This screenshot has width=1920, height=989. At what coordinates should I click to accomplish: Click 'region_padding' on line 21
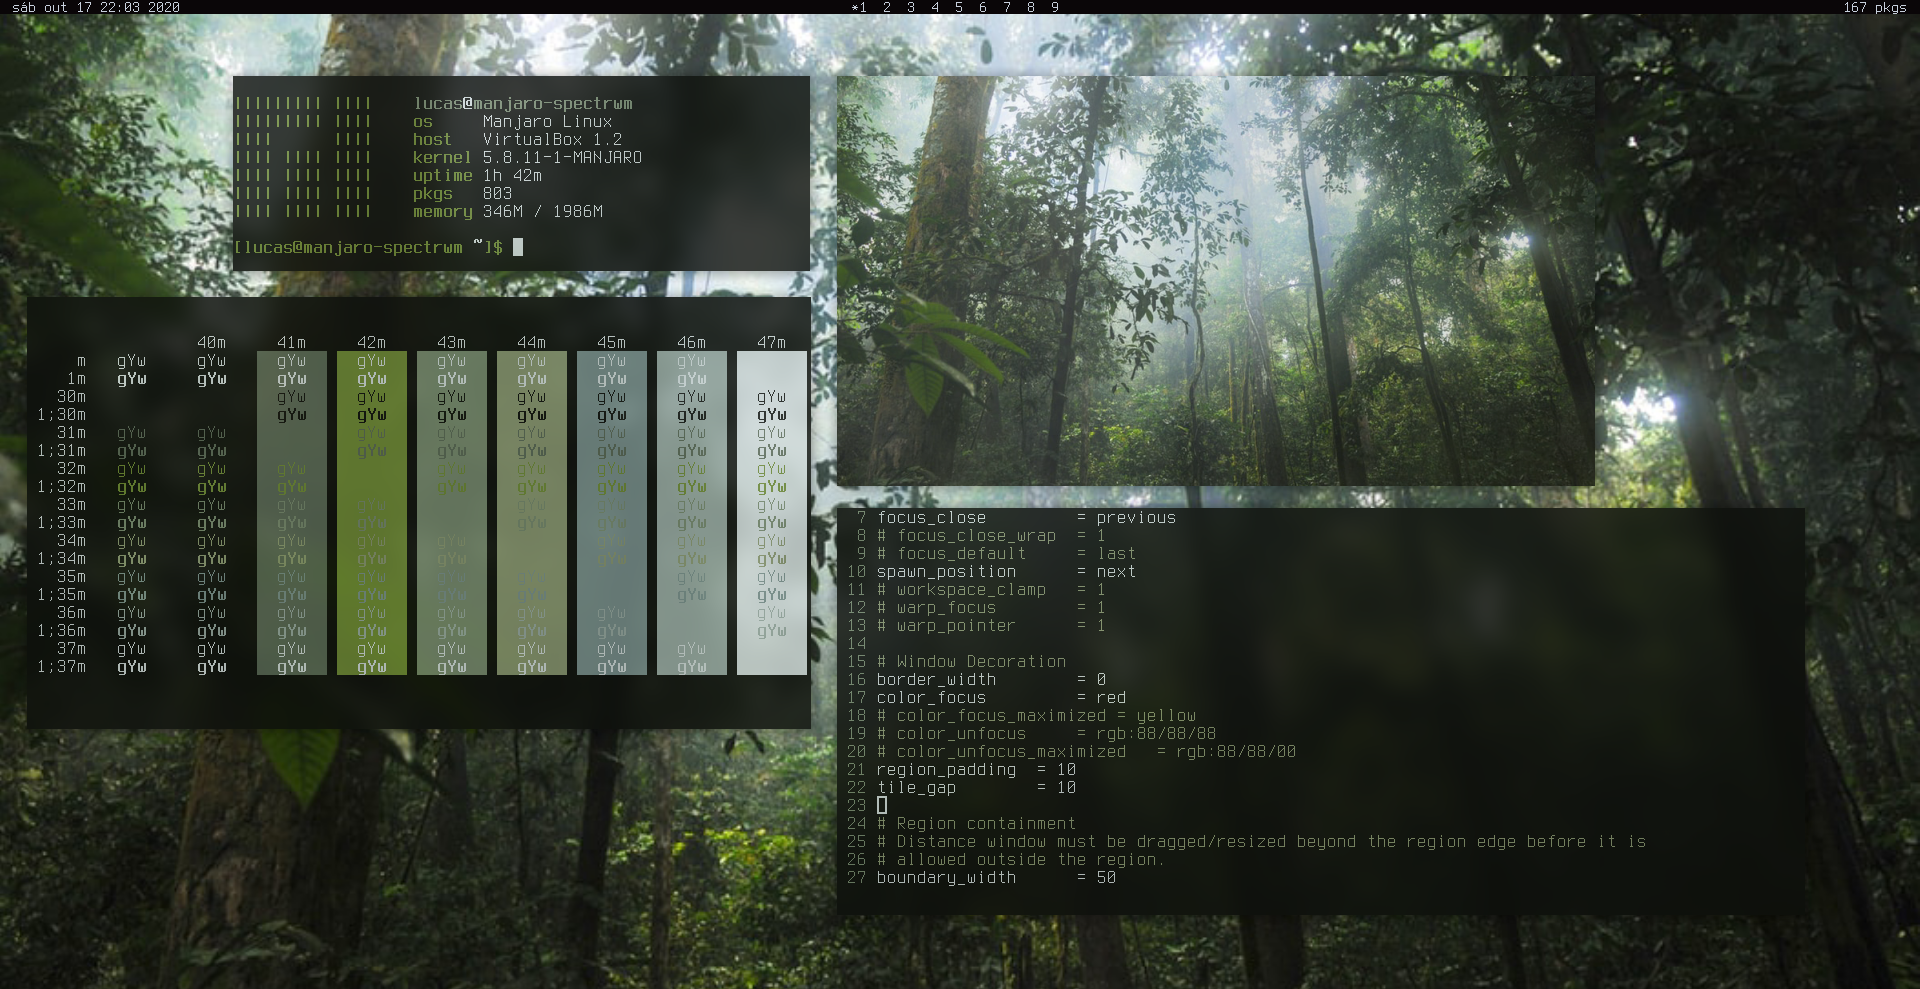click(946, 769)
